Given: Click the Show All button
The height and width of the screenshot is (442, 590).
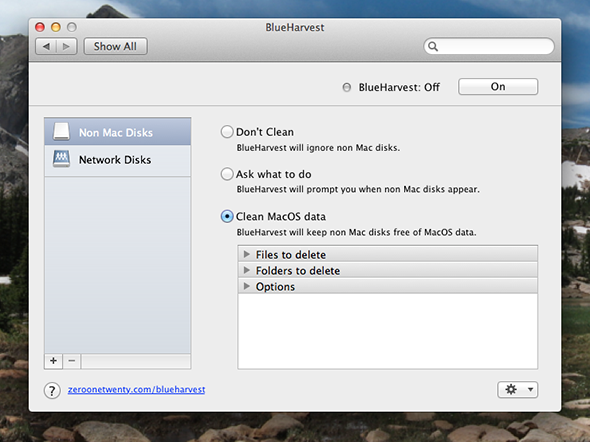Looking at the screenshot, I should 115,46.
